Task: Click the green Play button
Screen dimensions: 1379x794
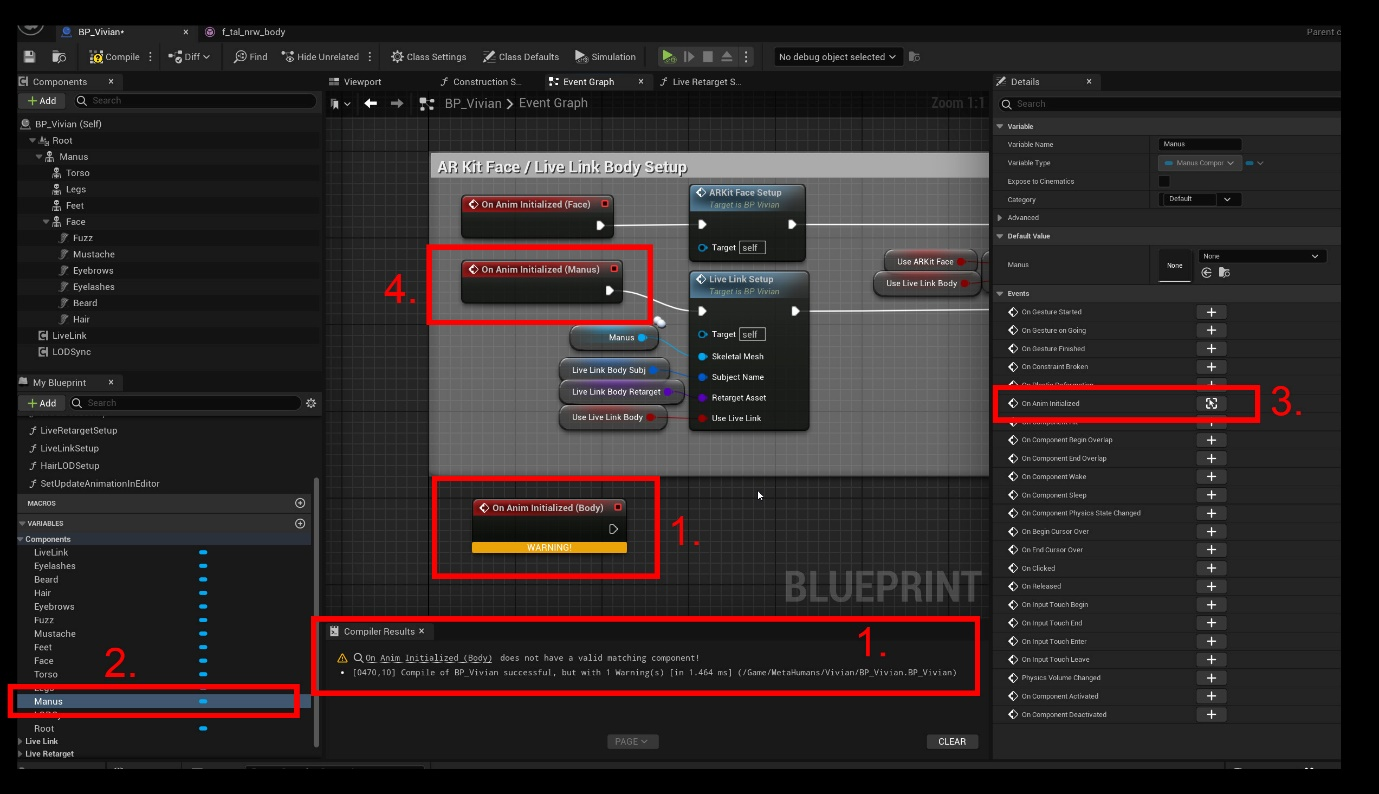Action: [x=668, y=57]
